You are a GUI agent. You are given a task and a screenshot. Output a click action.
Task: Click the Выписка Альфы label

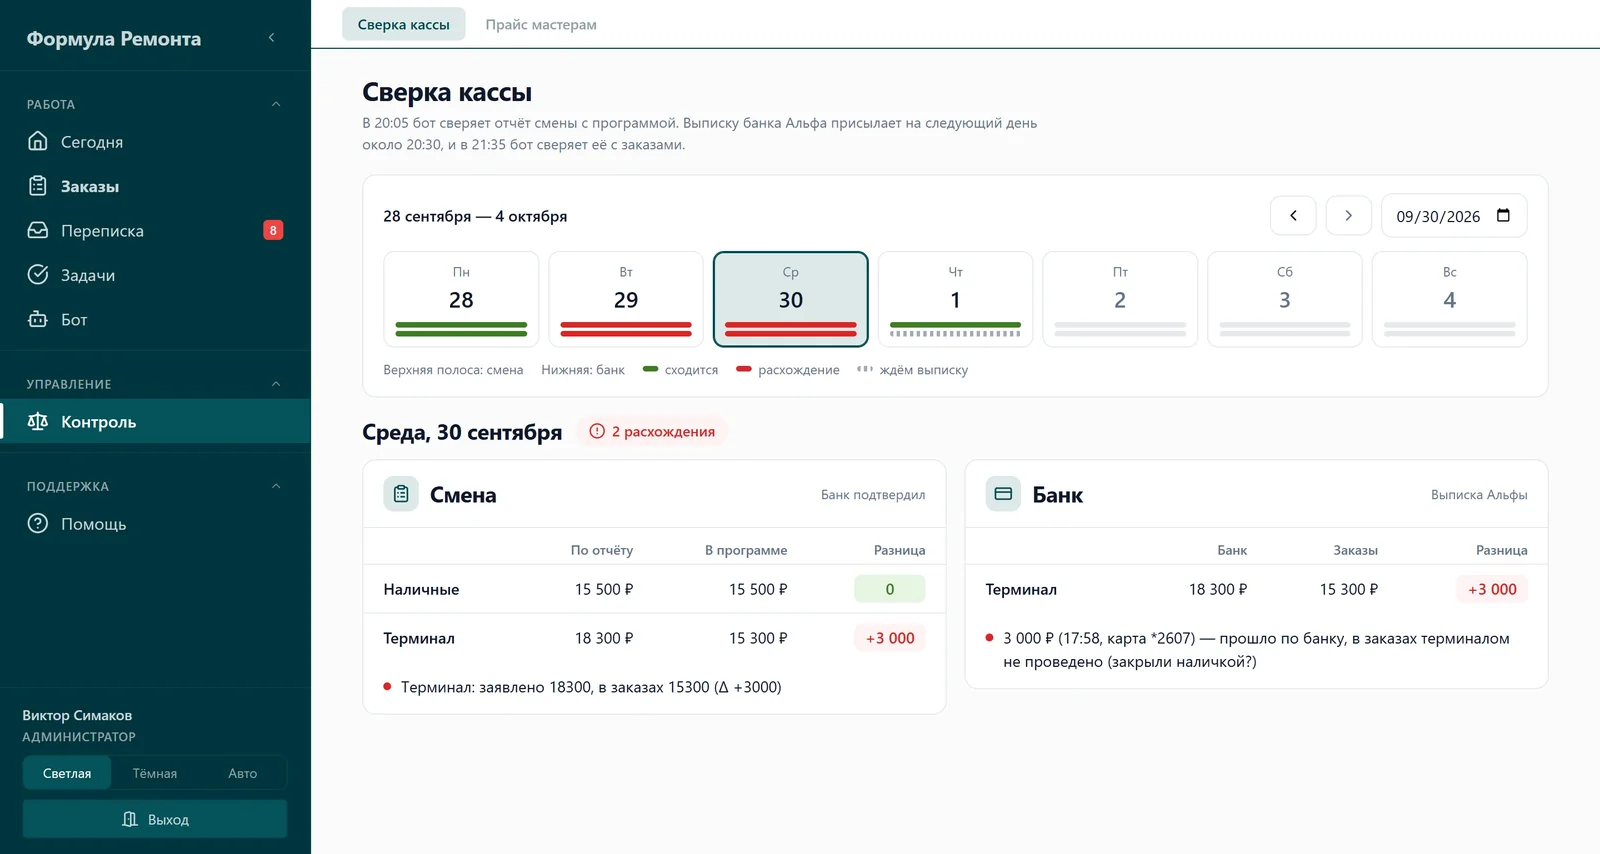point(1479,495)
